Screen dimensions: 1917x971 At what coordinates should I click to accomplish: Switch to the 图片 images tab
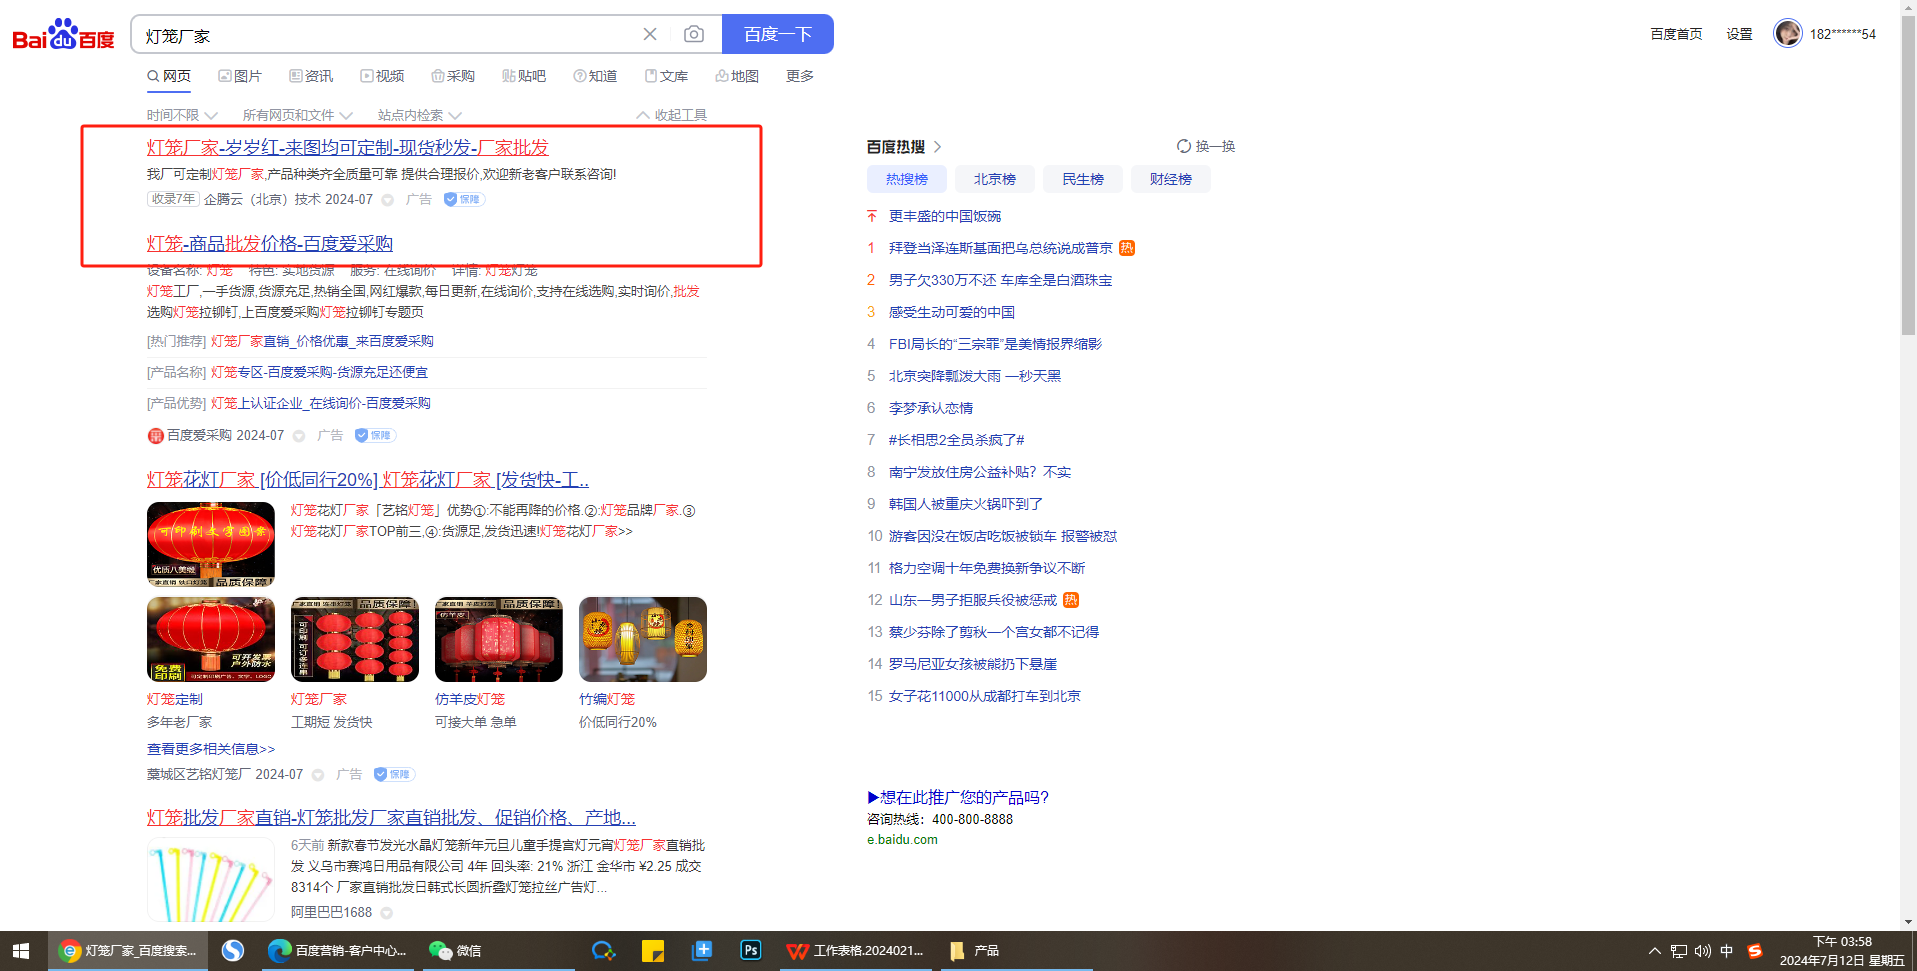(240, 76)
